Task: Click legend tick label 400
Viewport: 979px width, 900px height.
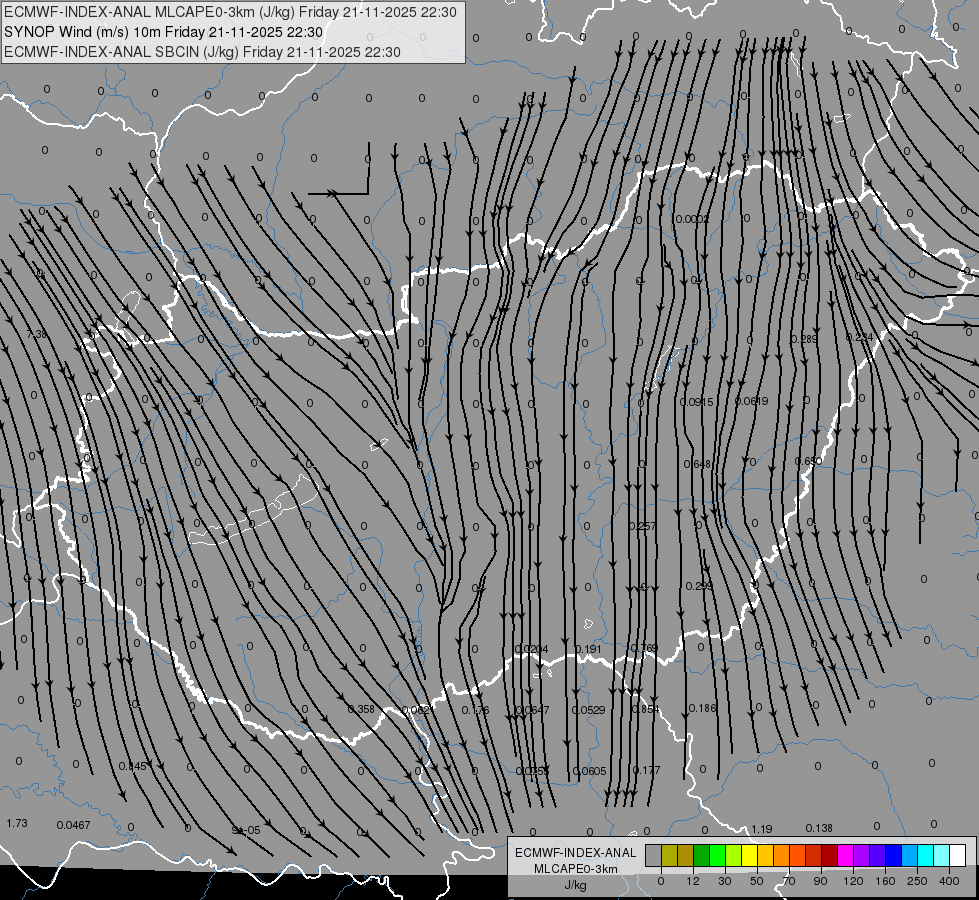Action: 949,881
